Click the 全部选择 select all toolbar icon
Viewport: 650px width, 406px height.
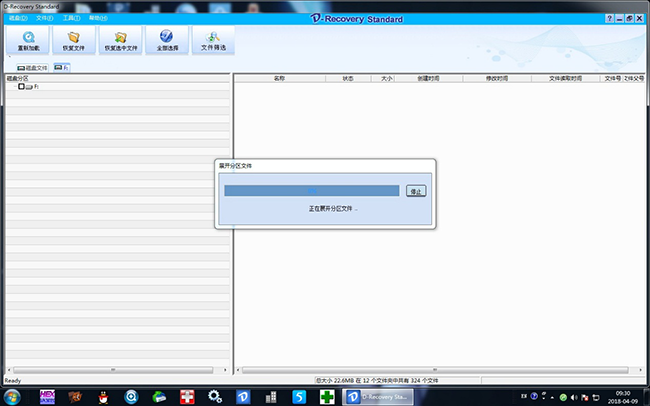pyautogui.click(x=167, y=40)
